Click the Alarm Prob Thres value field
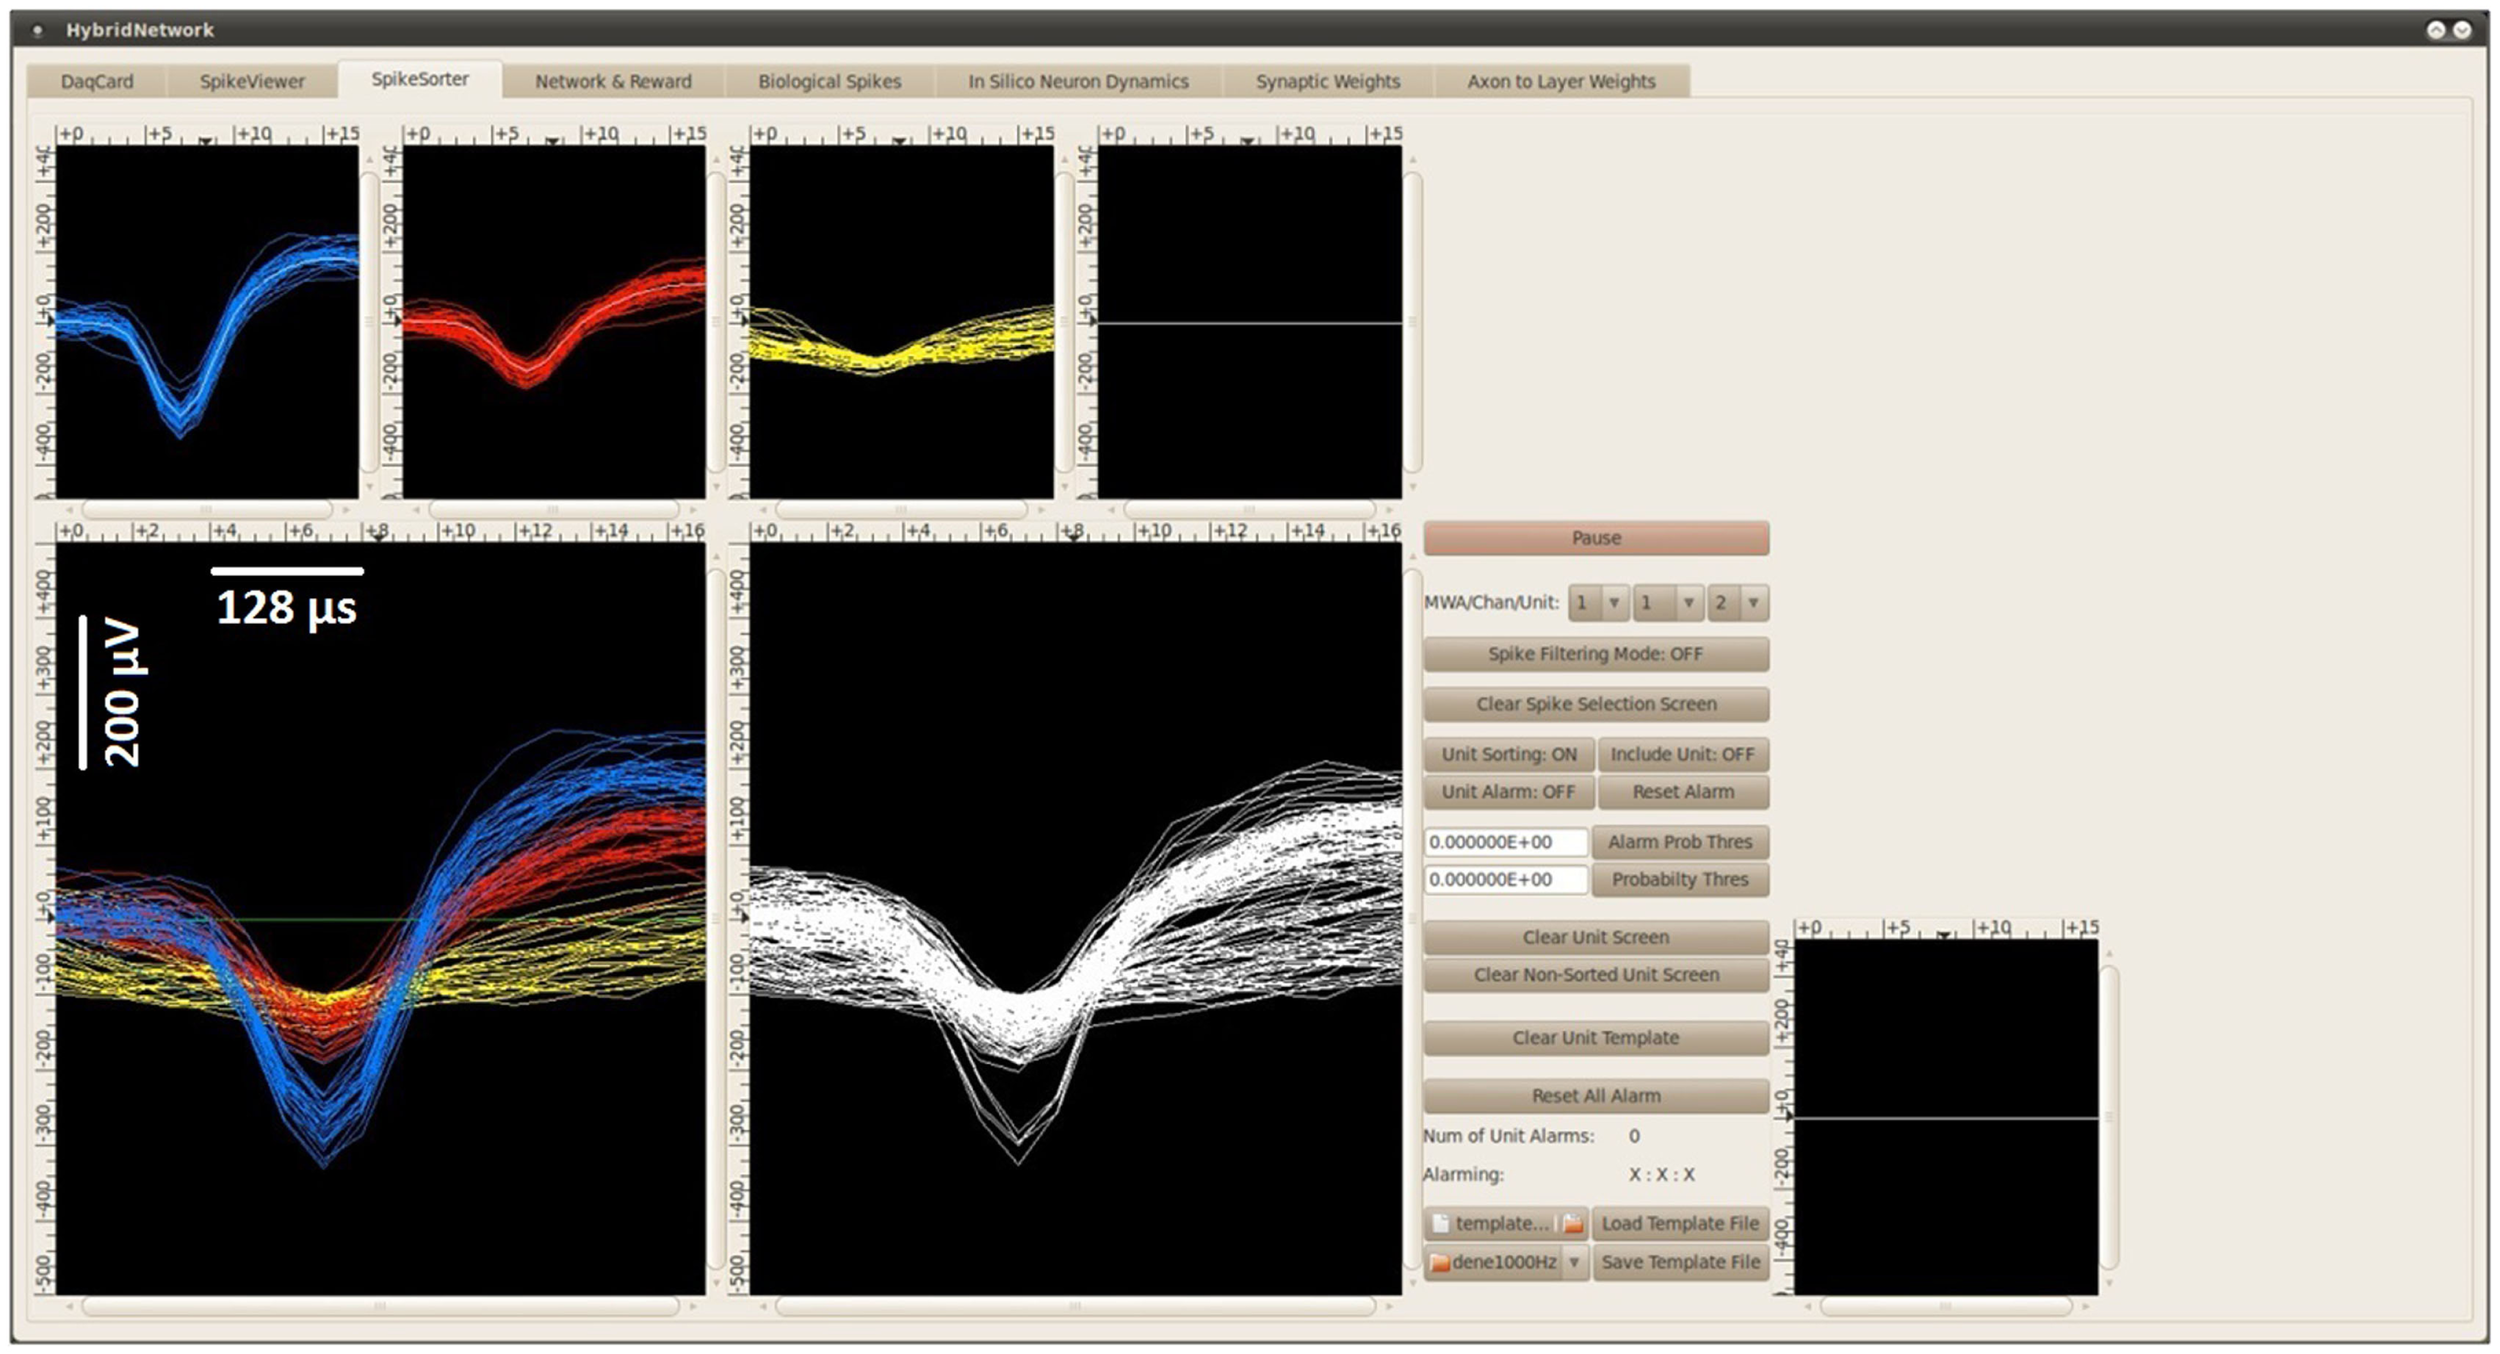Screen dimensions: 2500x1354 click(x=1505, y=843)
